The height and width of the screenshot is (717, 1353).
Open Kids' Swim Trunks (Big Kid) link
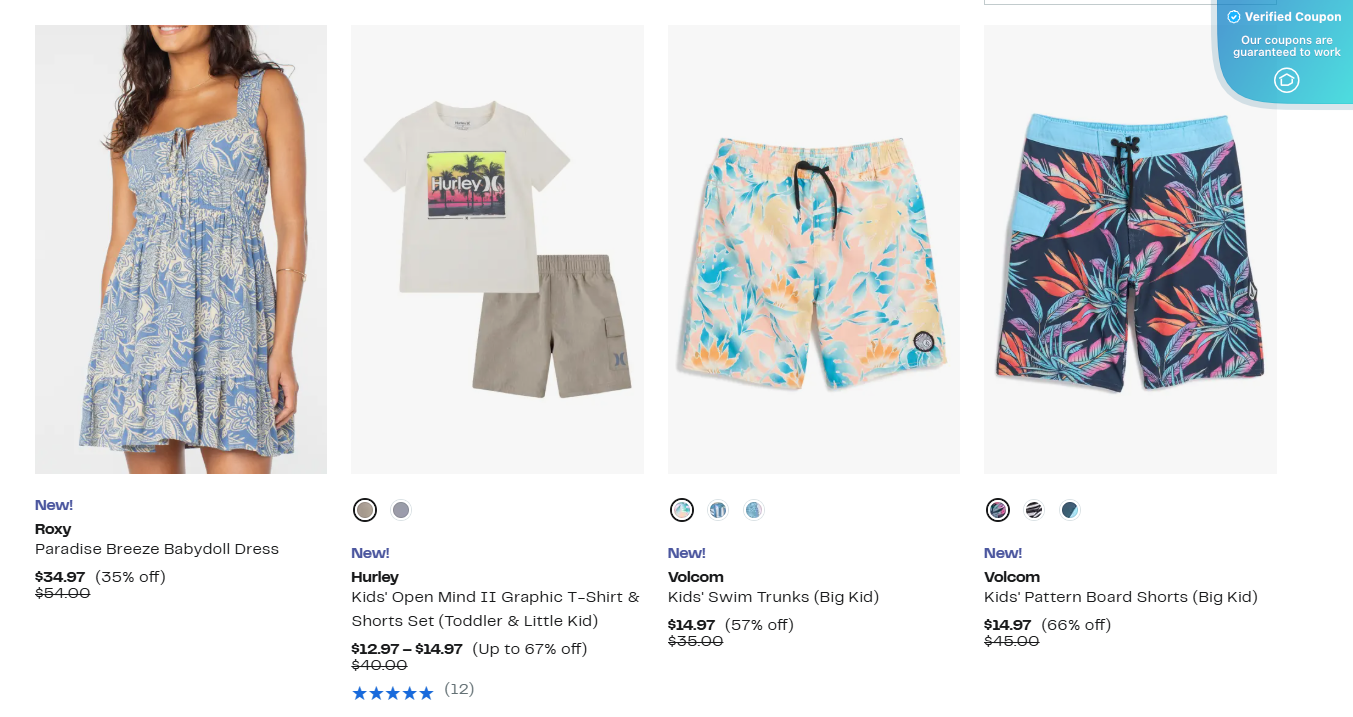point(773,597)
